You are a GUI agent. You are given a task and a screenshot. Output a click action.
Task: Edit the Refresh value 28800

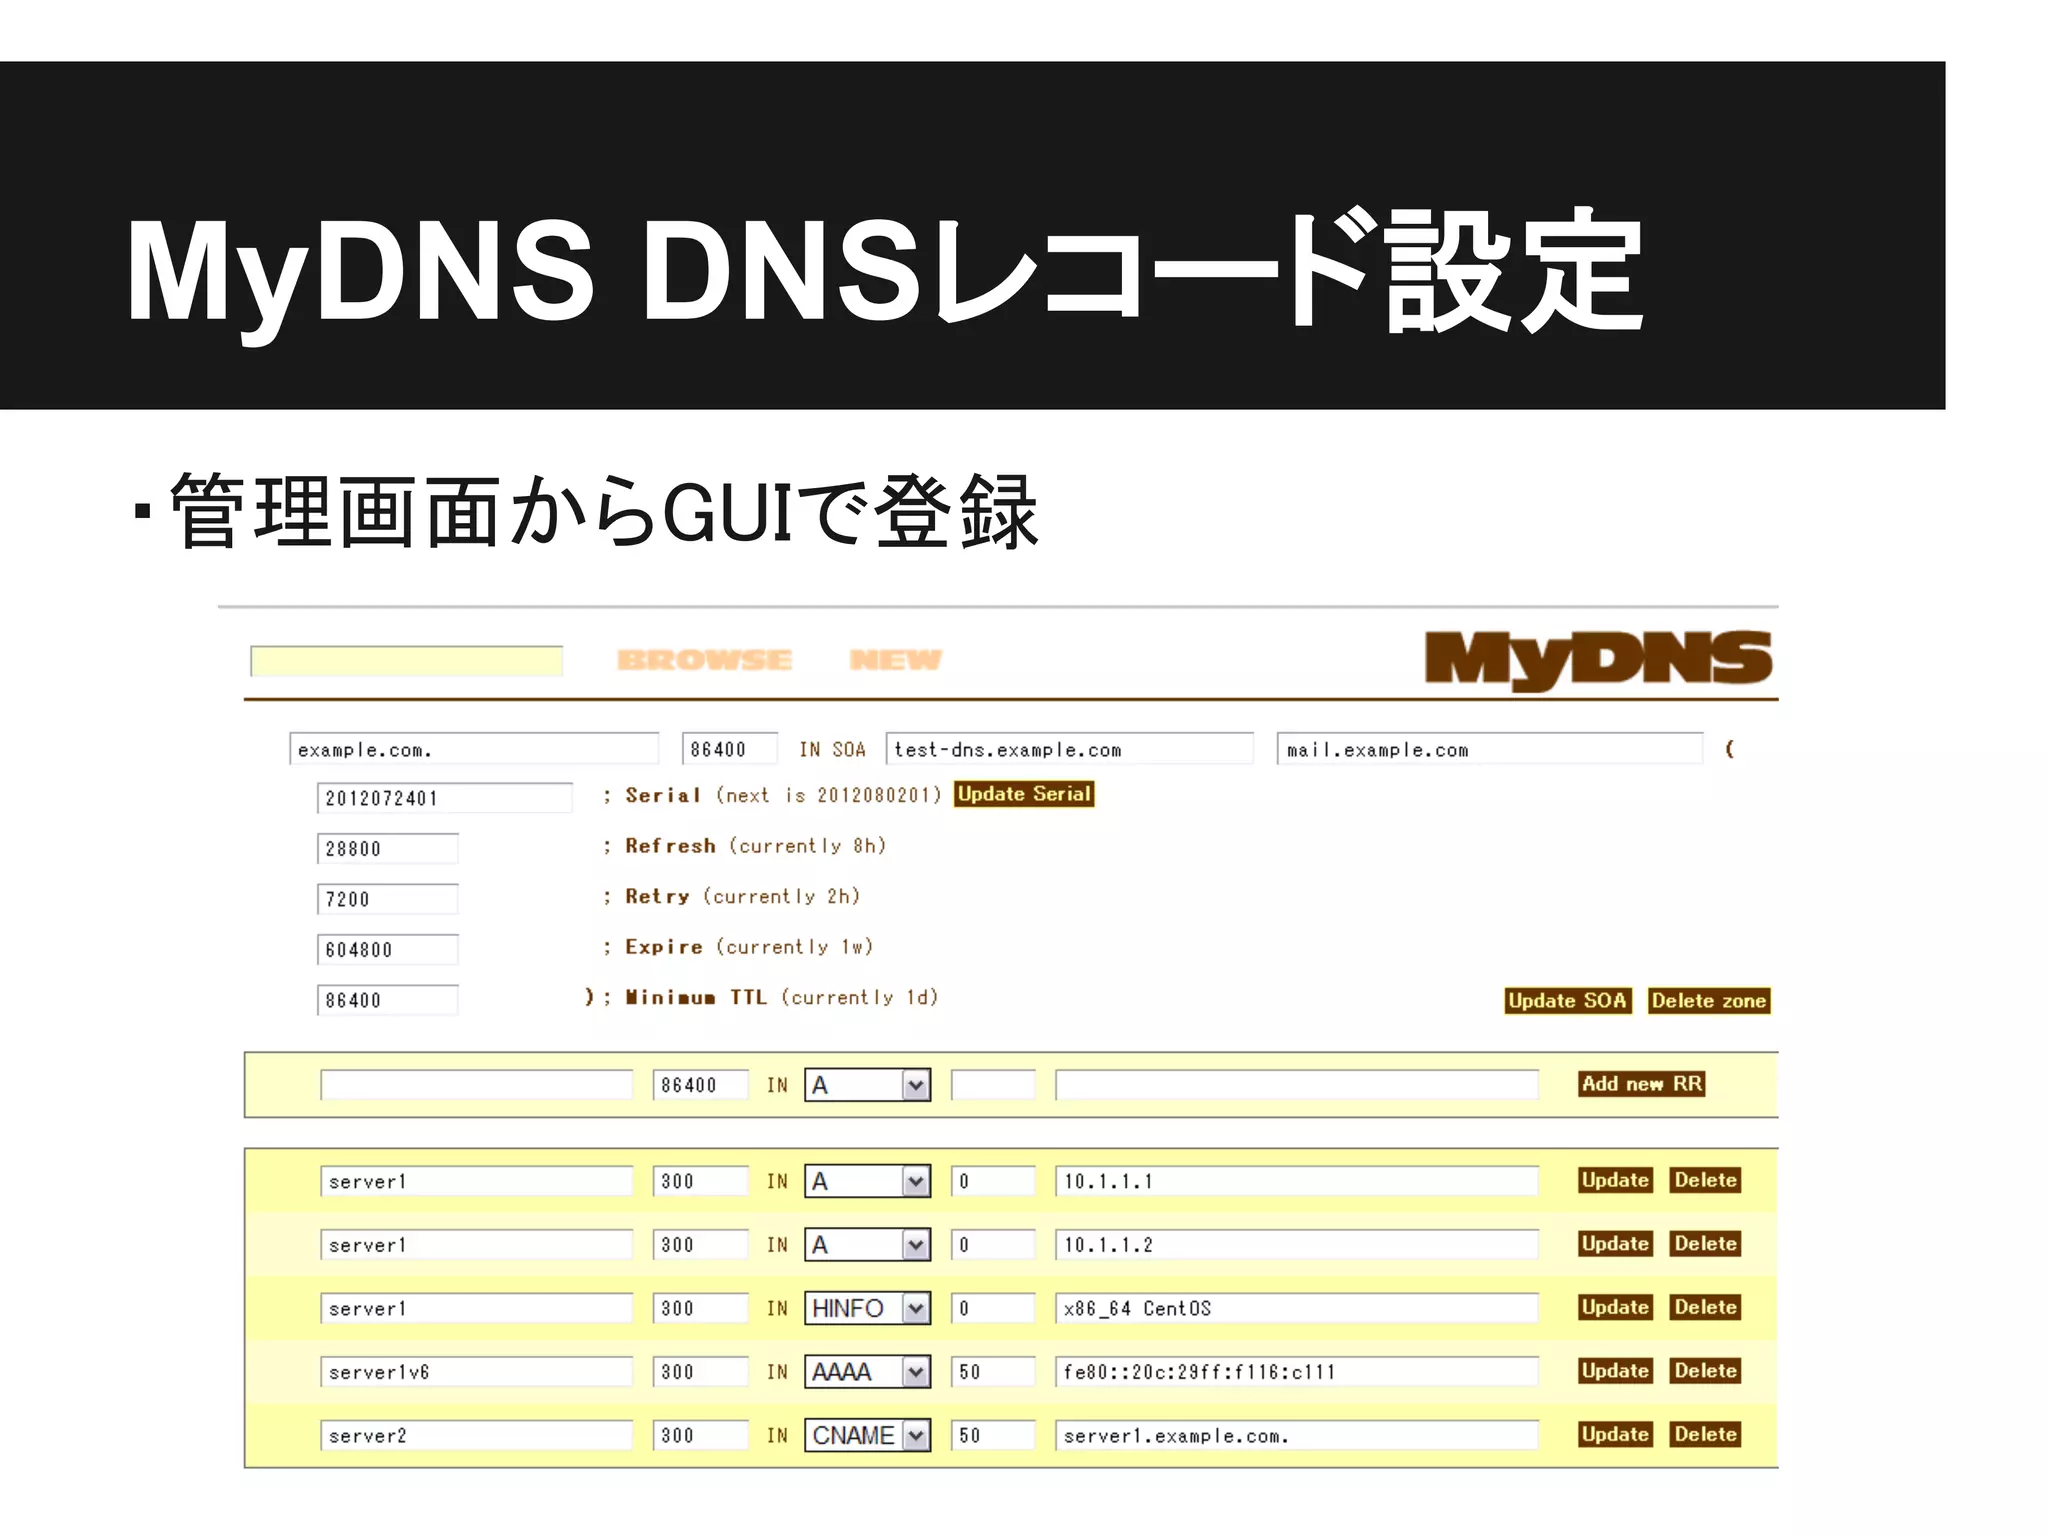[387, 848]
